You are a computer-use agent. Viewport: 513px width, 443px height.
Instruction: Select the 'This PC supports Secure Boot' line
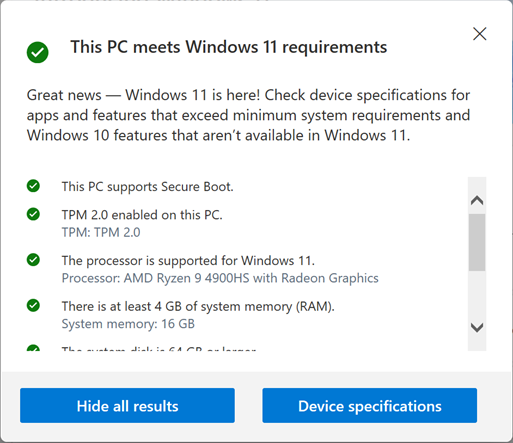click(147, 187)
